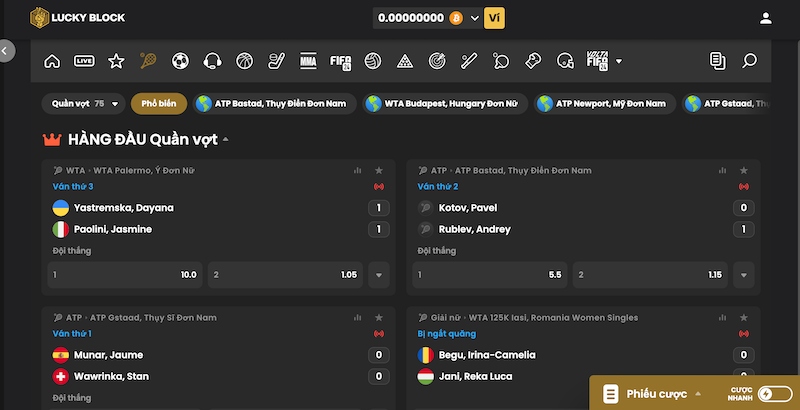Select the darts target icon

437,61
